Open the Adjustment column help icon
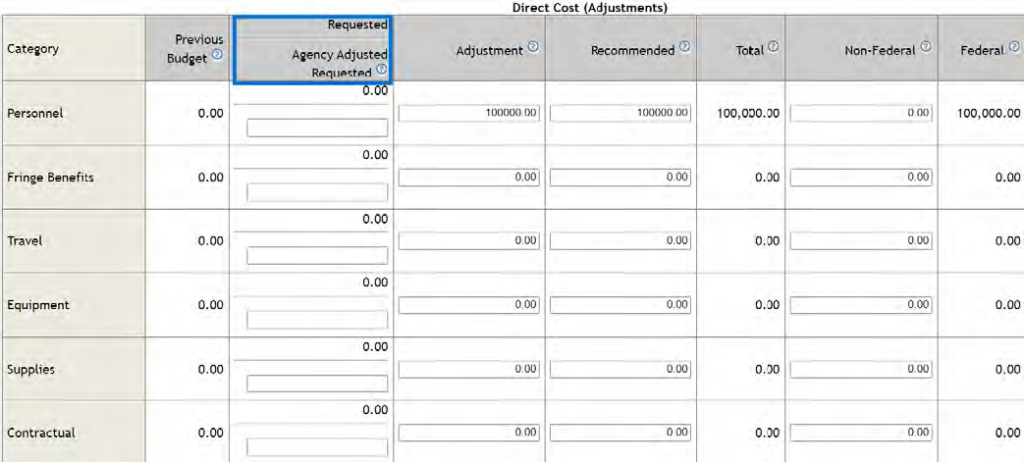The height and width of the screenshot is (462, 1024). click(533, 47)
